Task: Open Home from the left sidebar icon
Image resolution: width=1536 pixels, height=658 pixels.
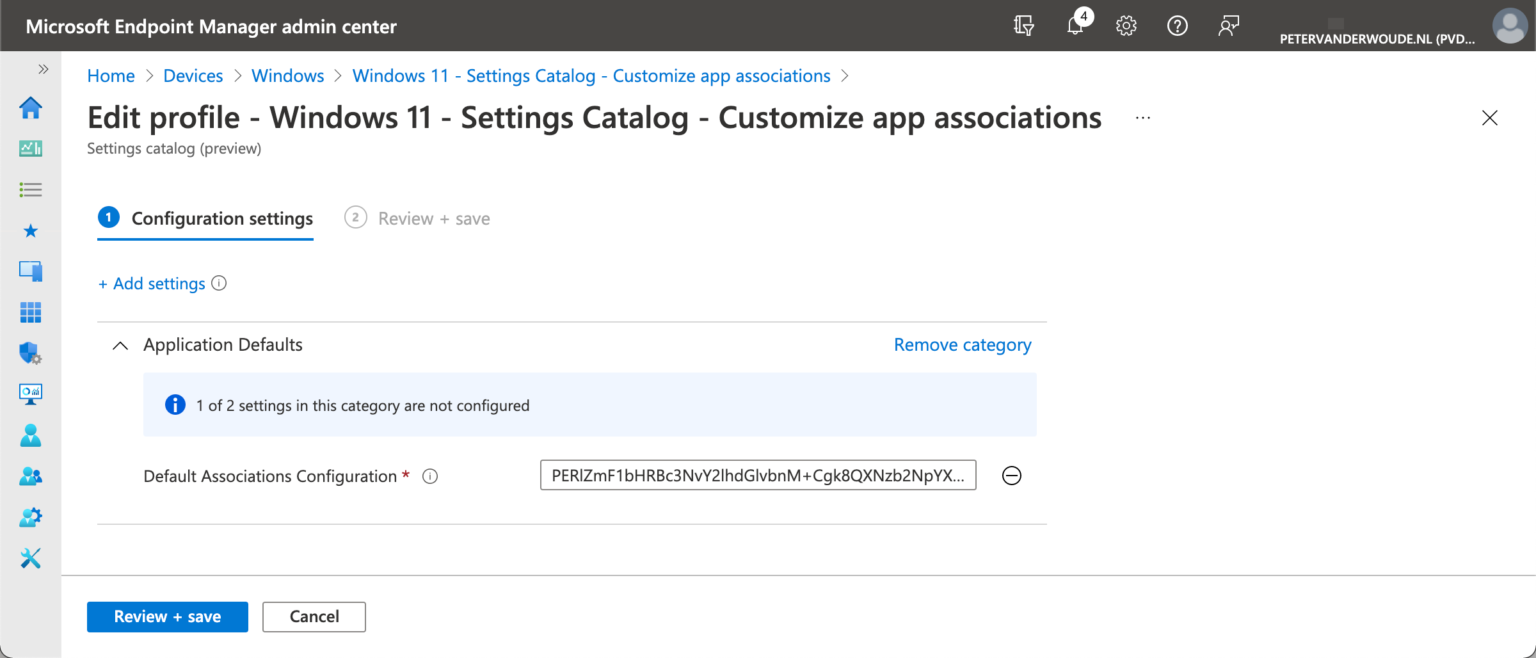Action: pos(31,108)
